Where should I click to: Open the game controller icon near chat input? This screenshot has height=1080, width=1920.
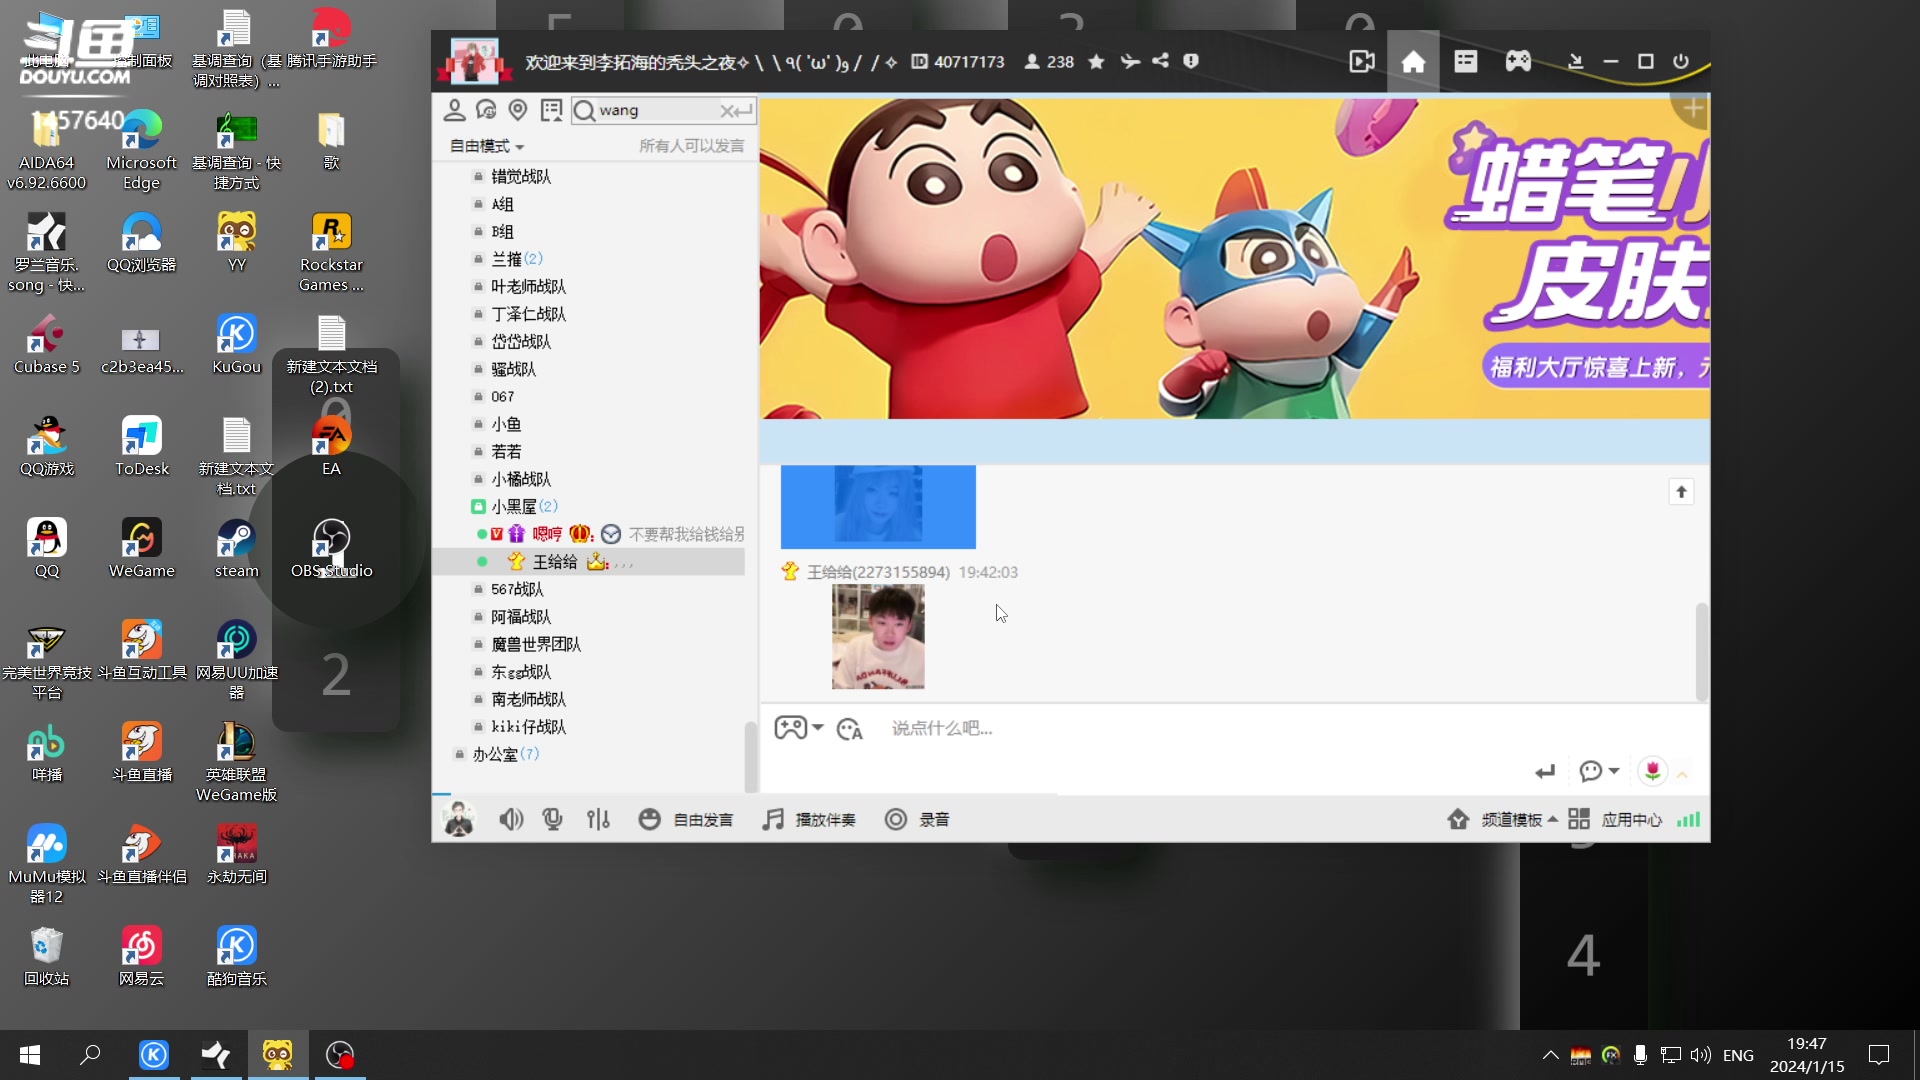(791, 728)
